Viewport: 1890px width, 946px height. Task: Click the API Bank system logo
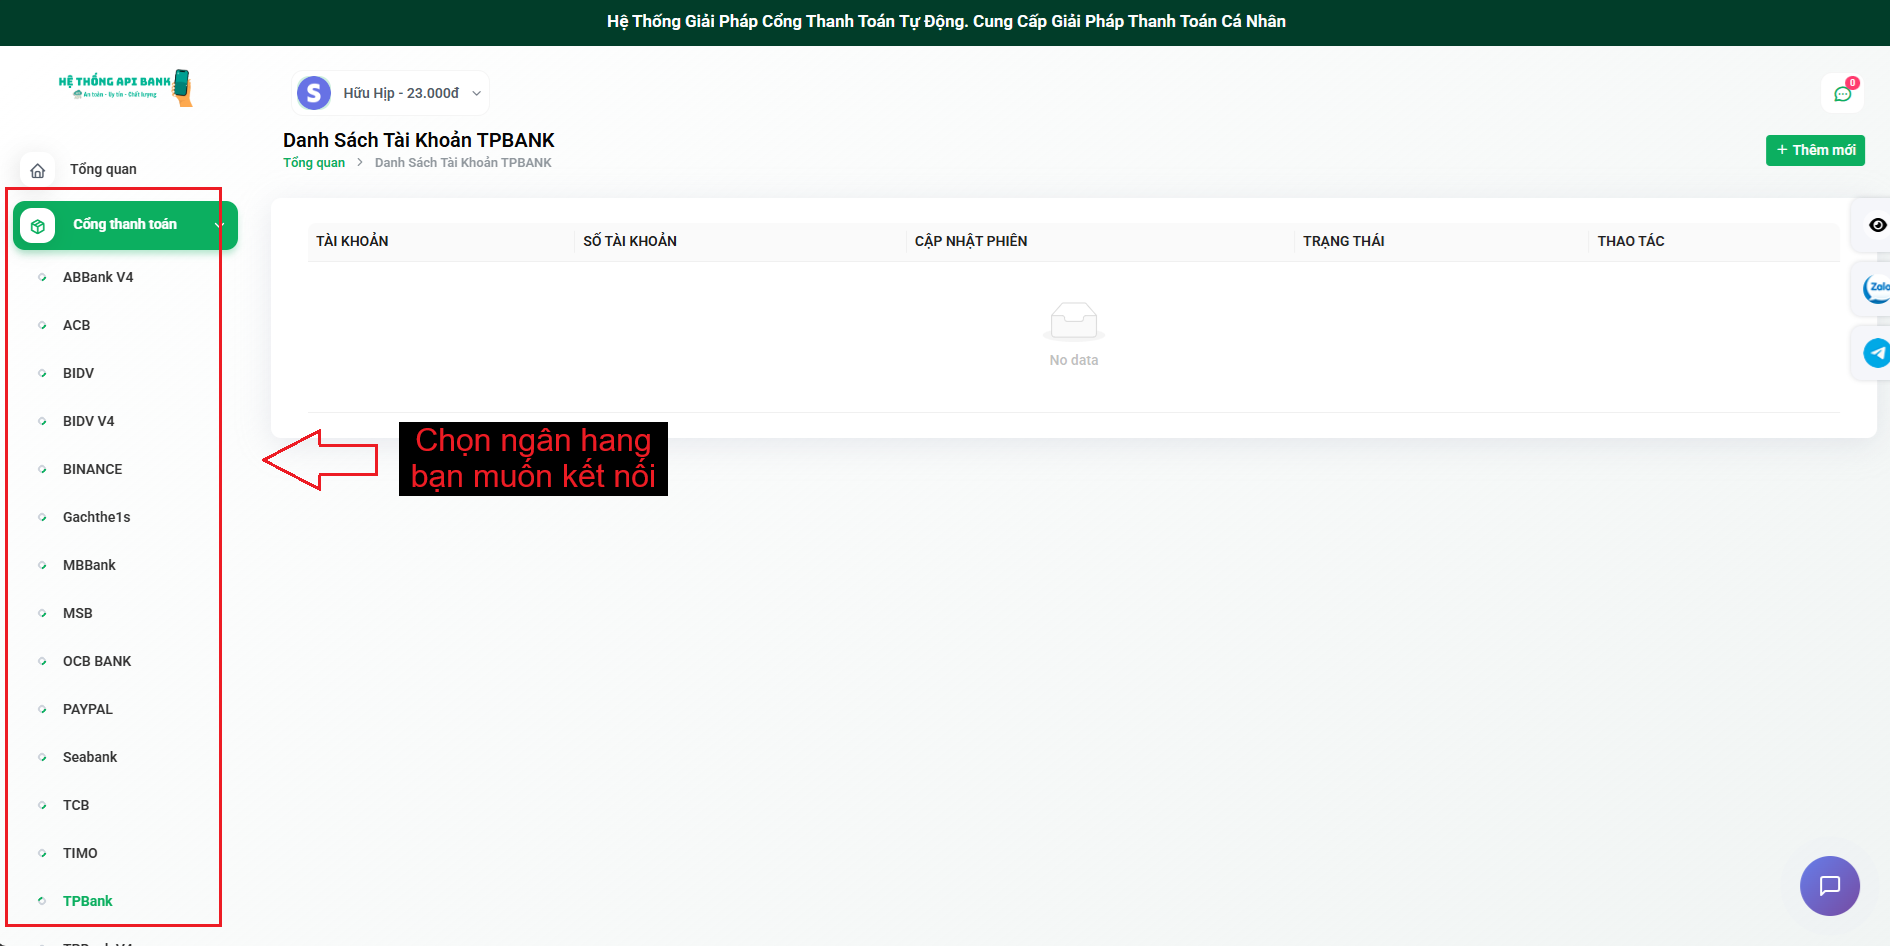click(125, 88)
